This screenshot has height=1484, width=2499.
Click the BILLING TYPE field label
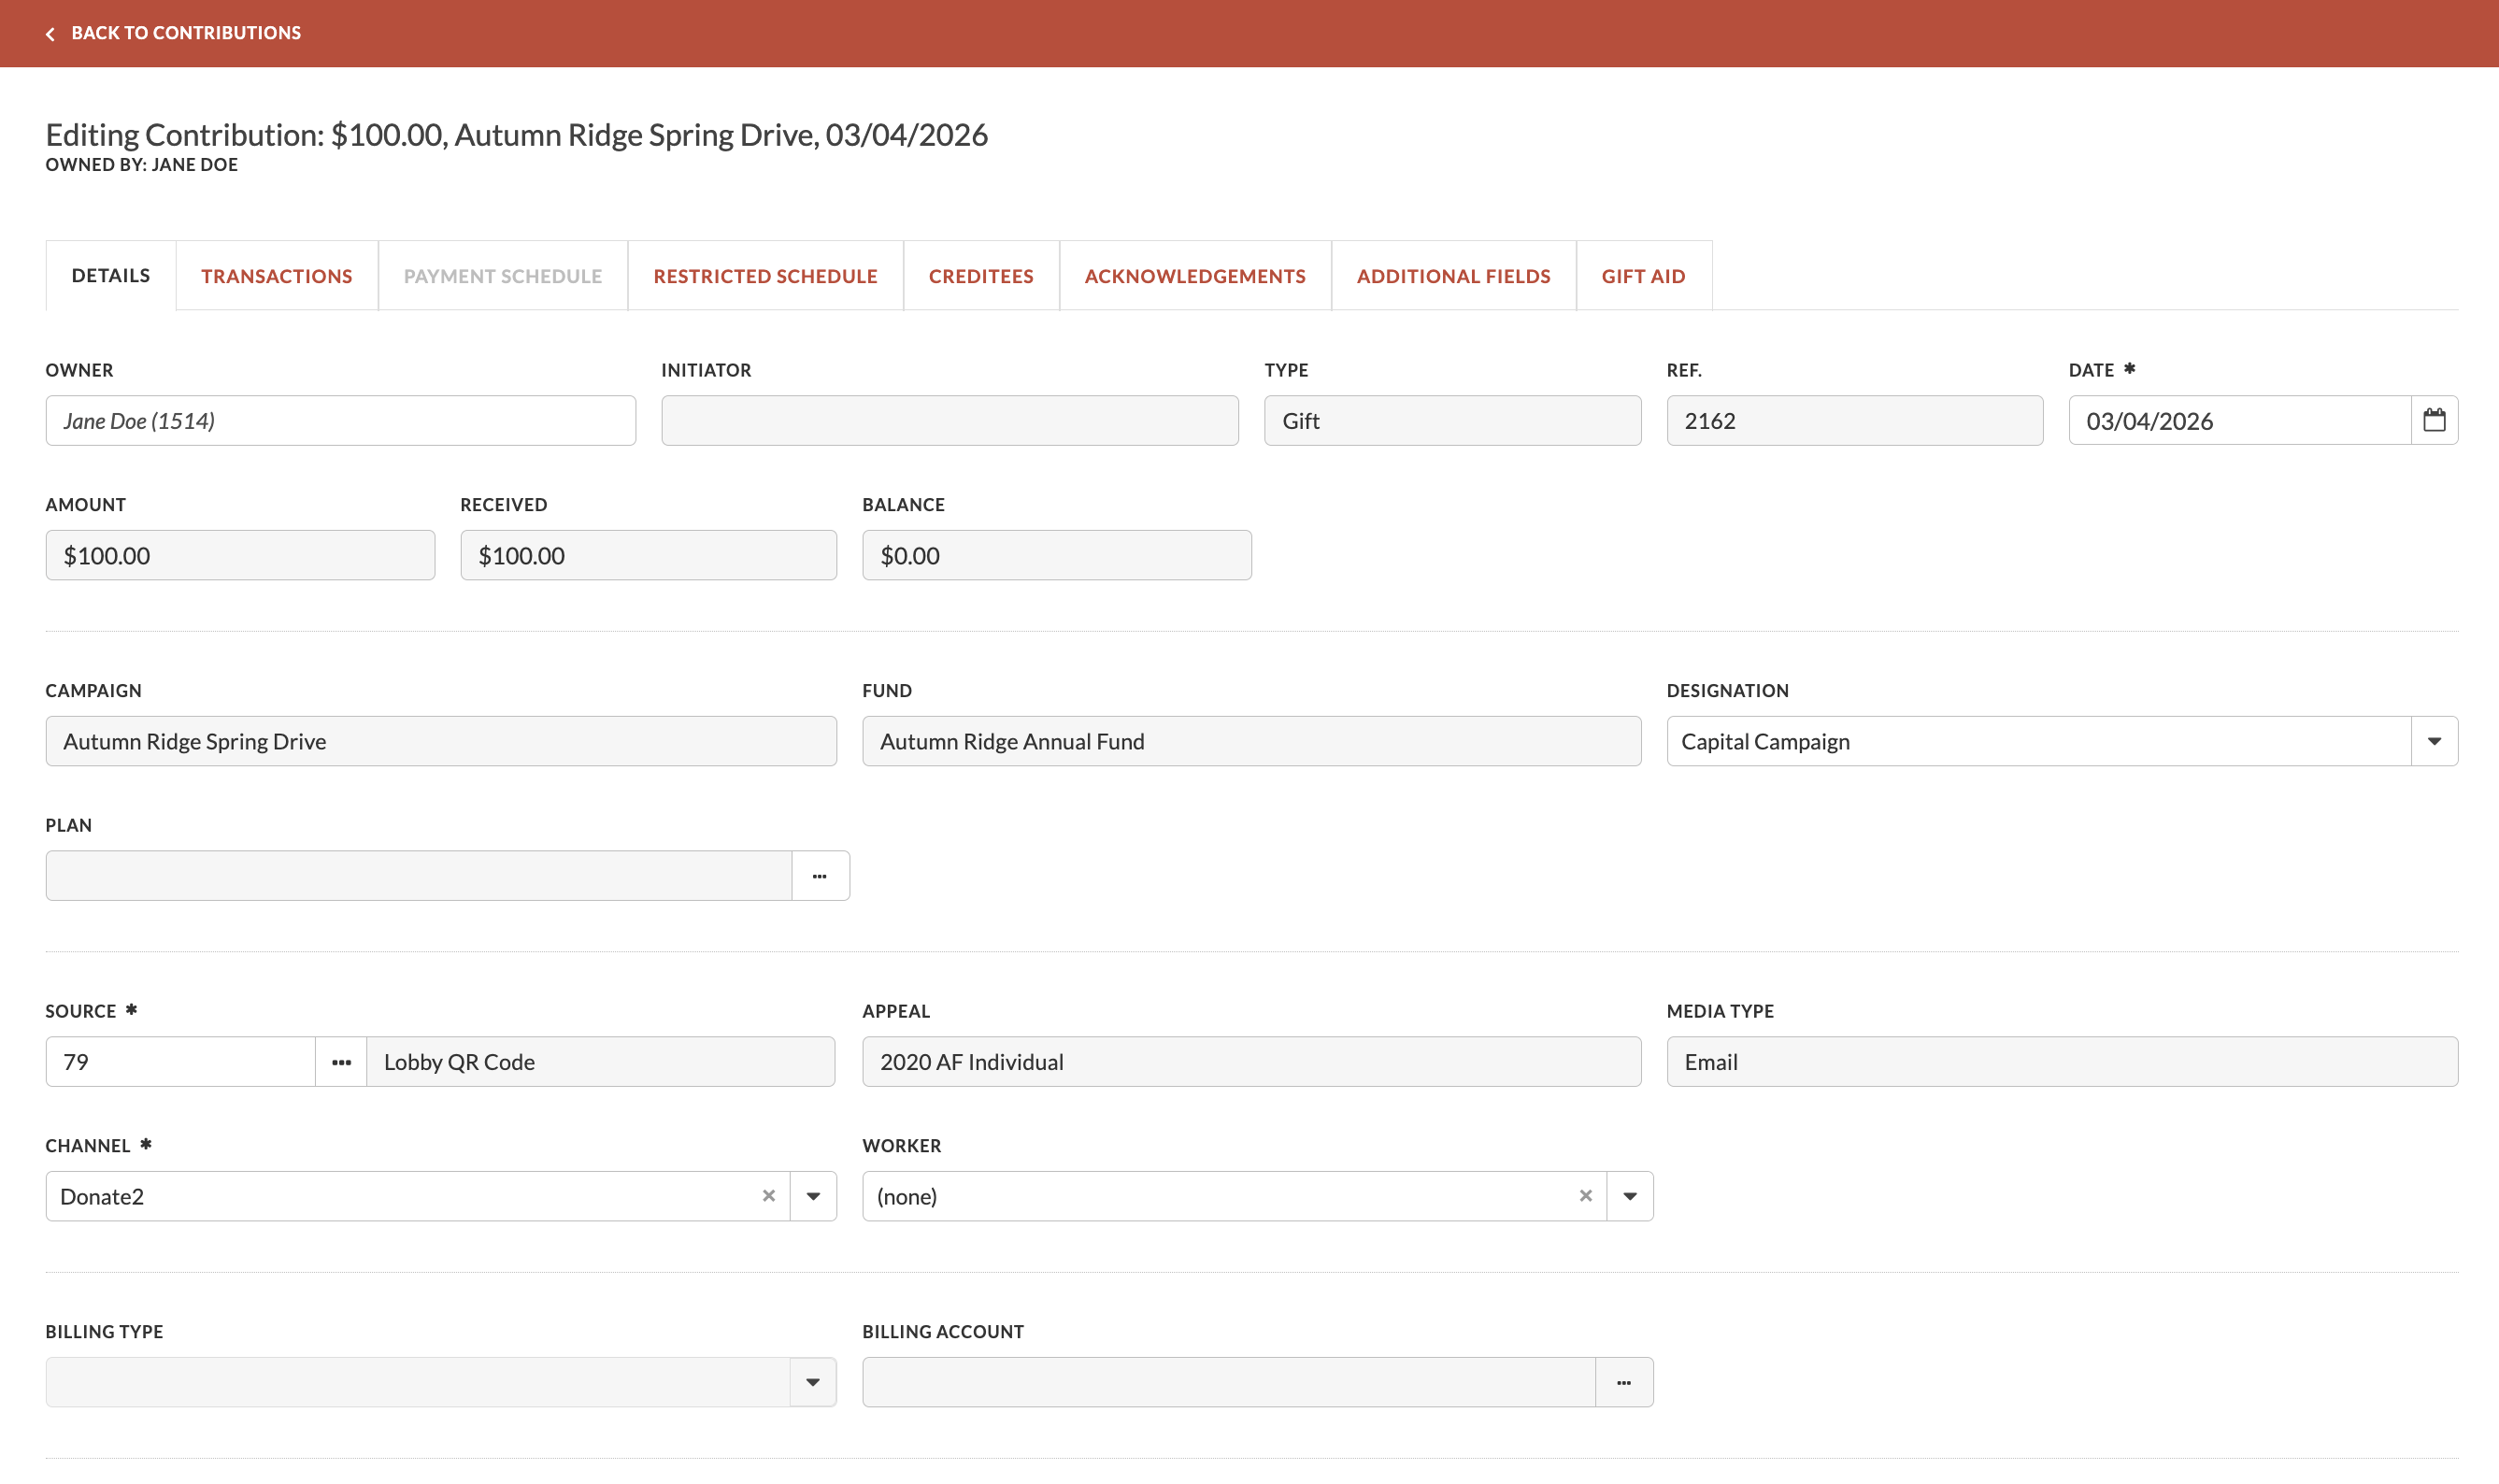(104, 1332)
